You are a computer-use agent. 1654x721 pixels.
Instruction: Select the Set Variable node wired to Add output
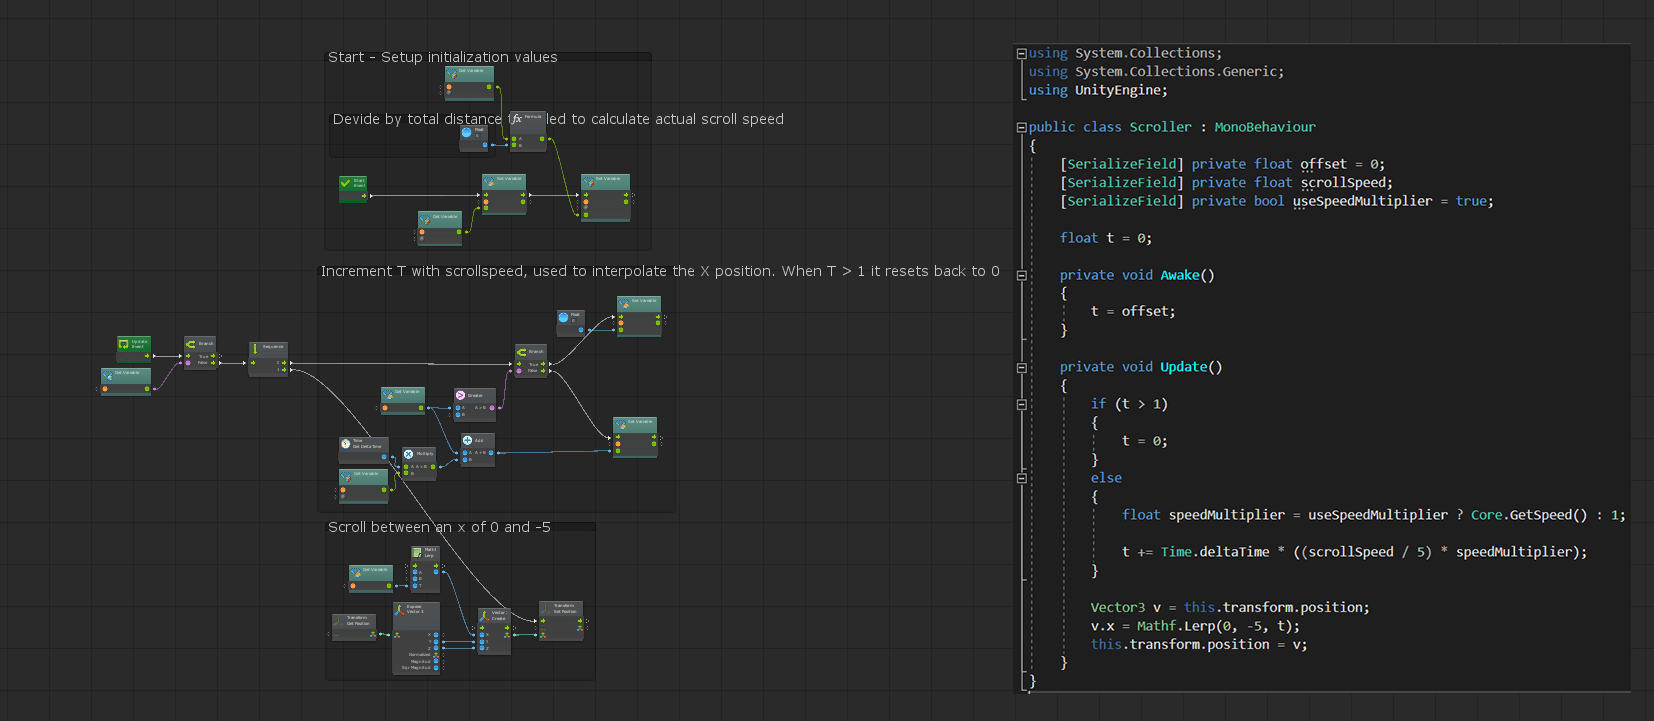pos(635,437)
